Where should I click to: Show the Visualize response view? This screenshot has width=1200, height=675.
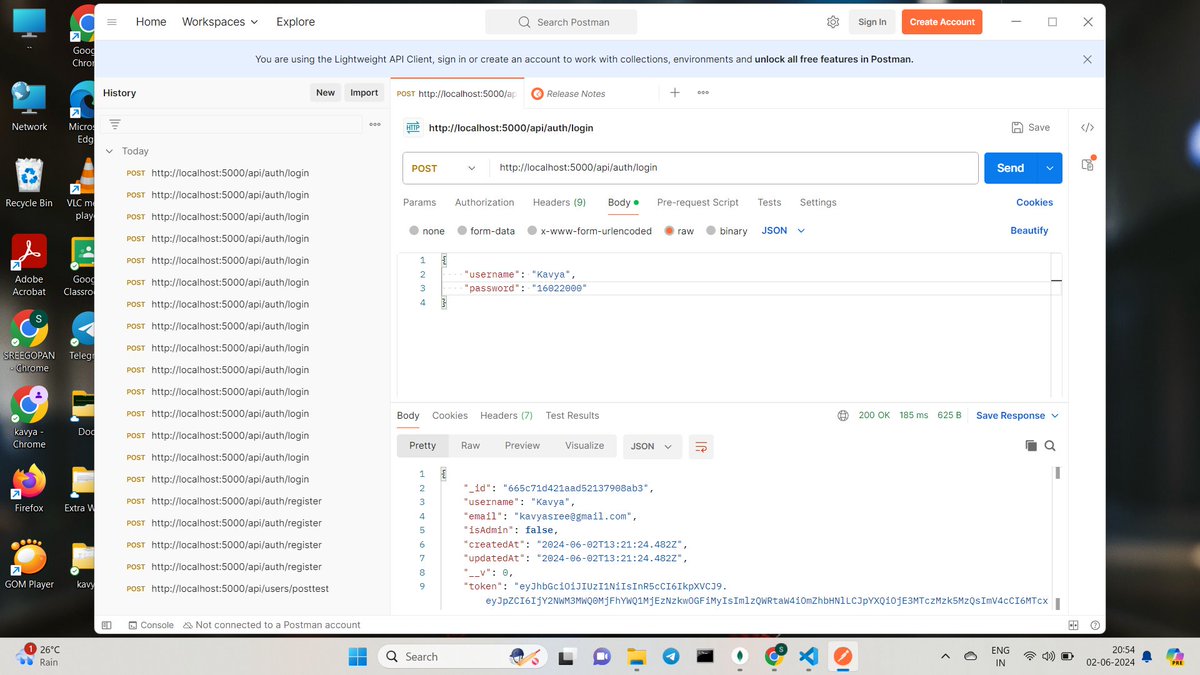point(584,446)
